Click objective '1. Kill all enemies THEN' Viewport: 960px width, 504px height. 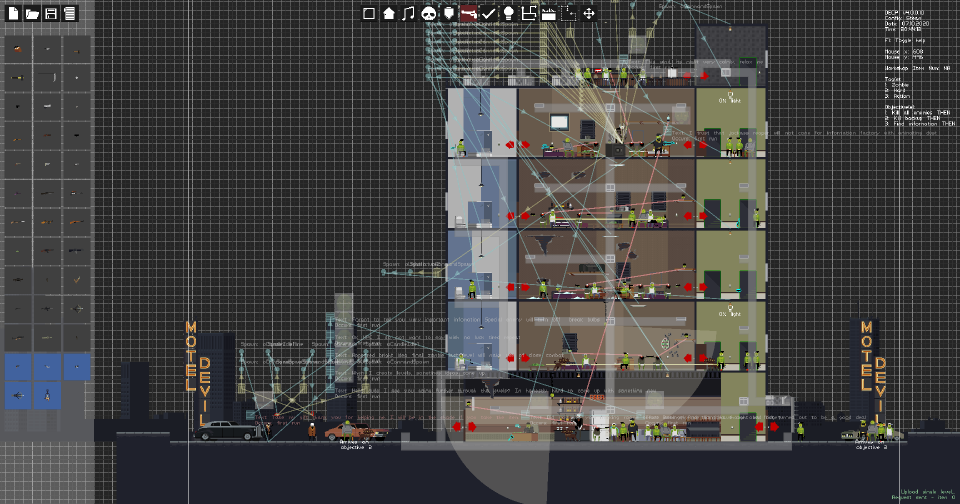point(918,112)
